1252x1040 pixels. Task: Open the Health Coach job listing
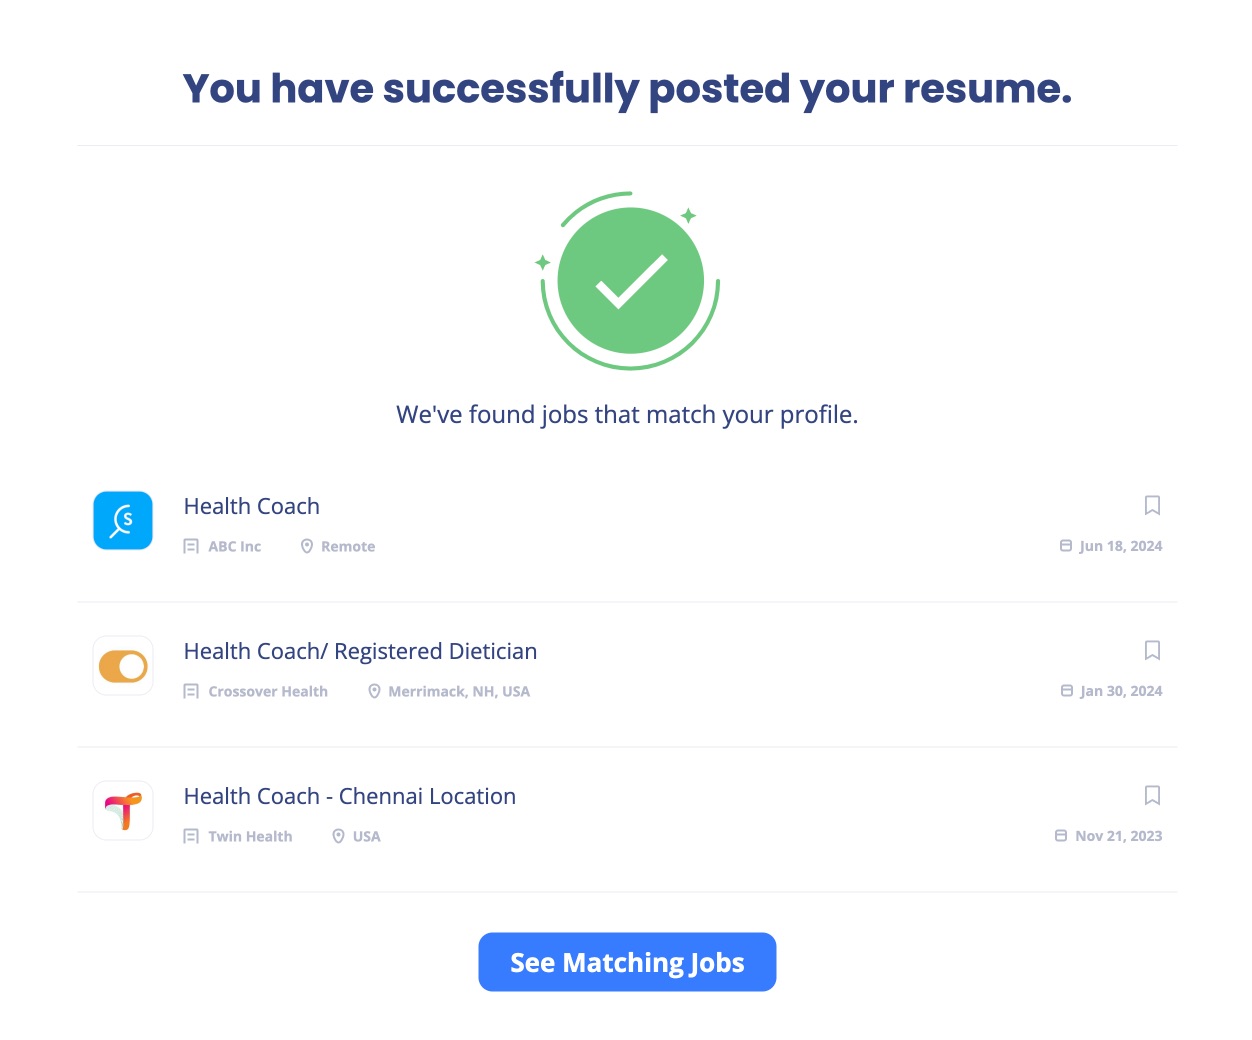pyautogui.click(x=251, y=506)
